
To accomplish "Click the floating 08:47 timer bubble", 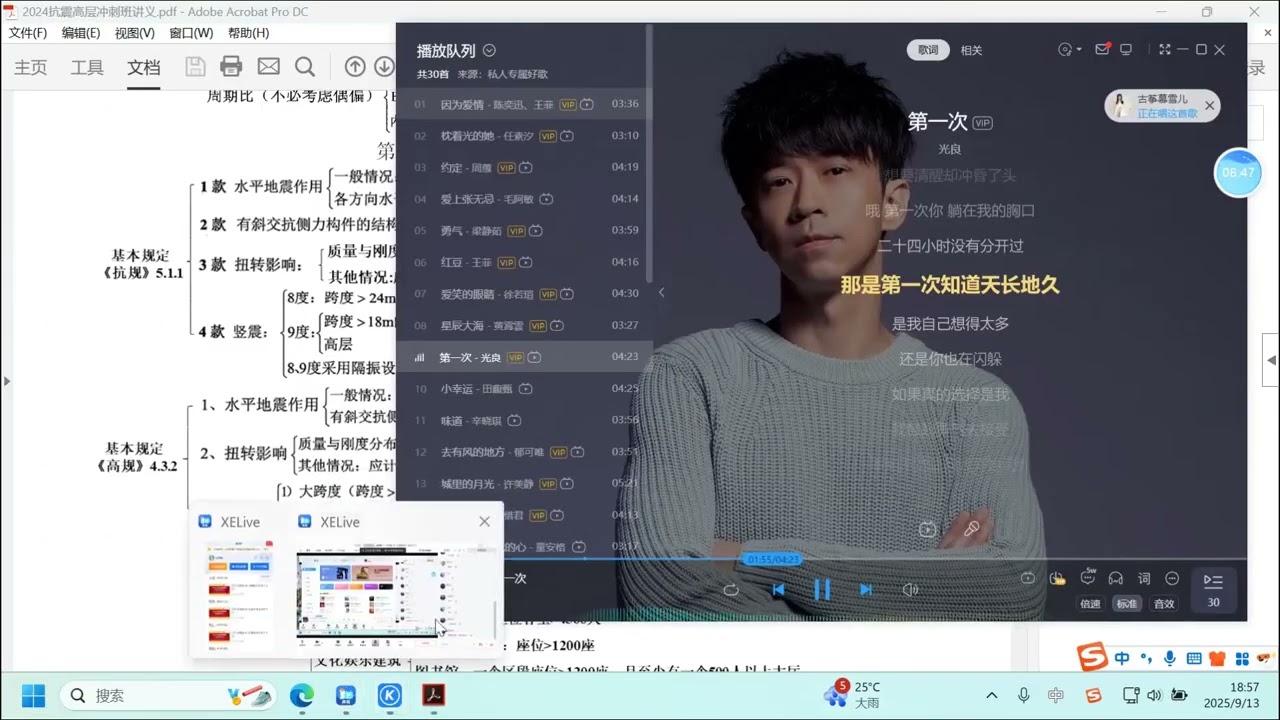I will click(1238, 172).
